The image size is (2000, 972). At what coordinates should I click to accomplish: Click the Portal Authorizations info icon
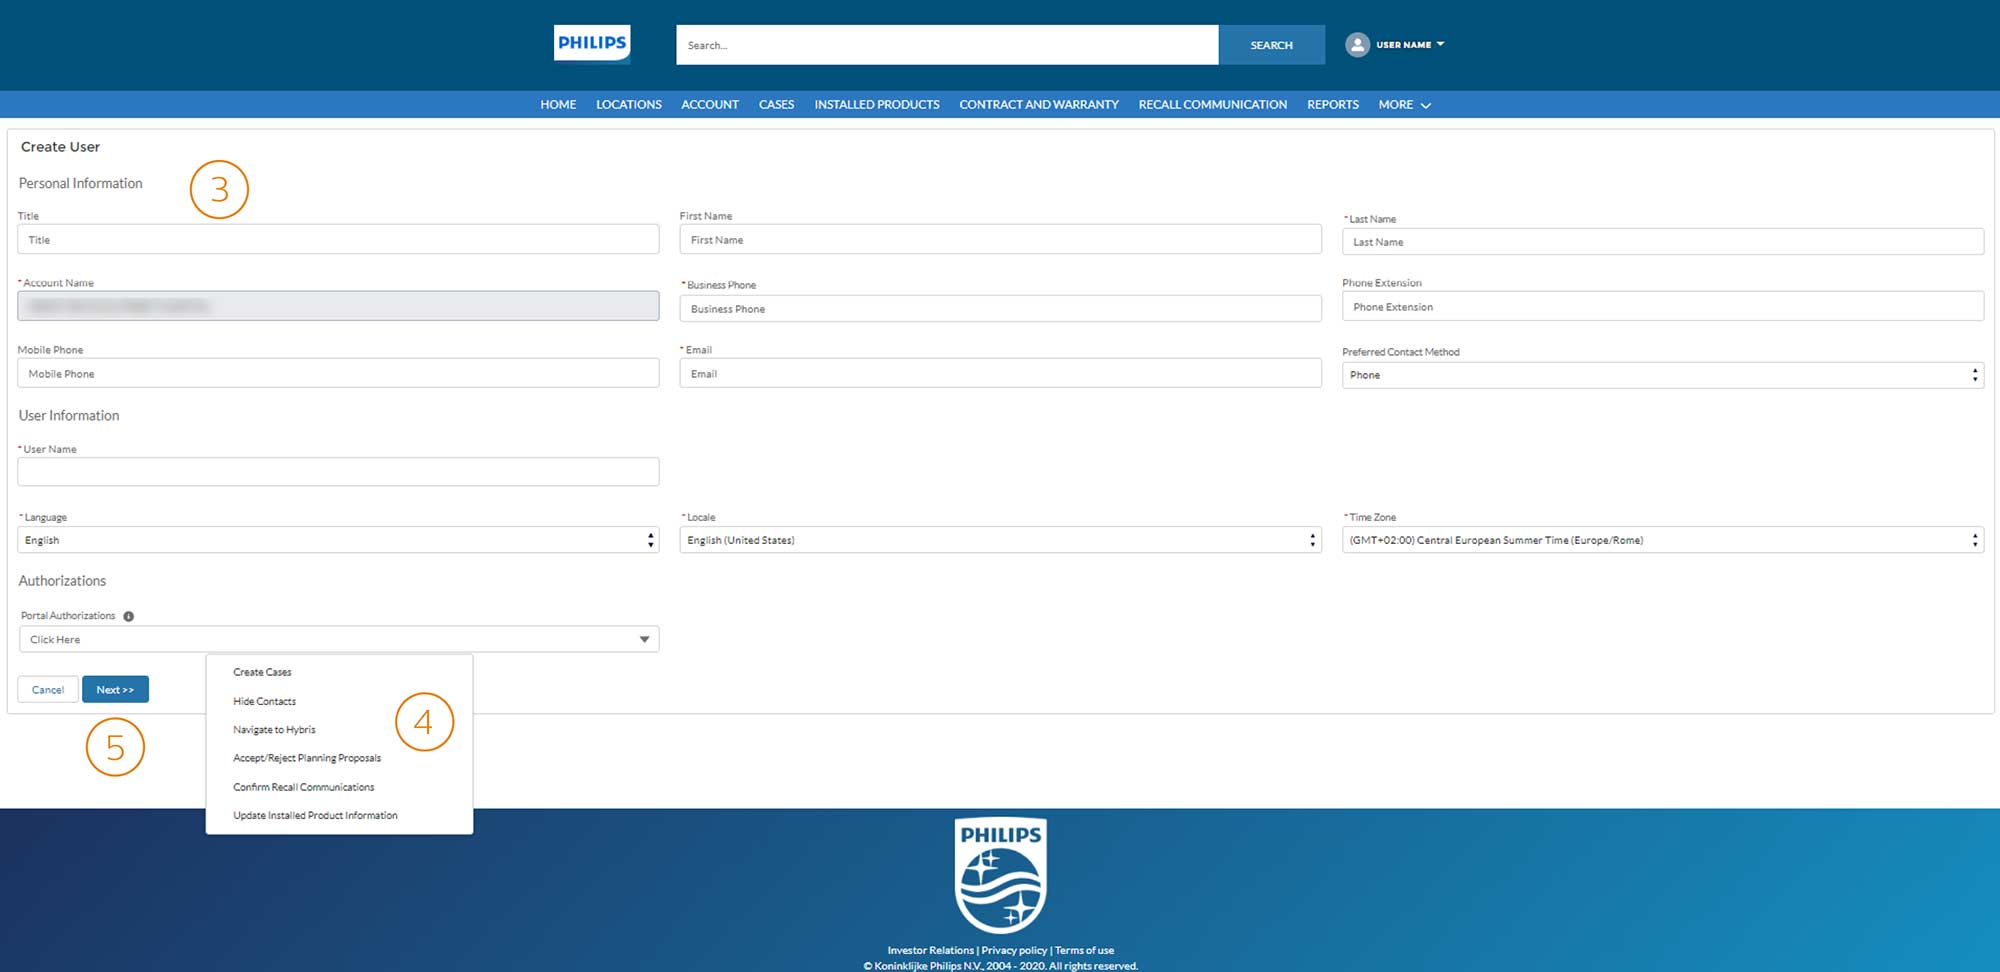coord(129,616)
